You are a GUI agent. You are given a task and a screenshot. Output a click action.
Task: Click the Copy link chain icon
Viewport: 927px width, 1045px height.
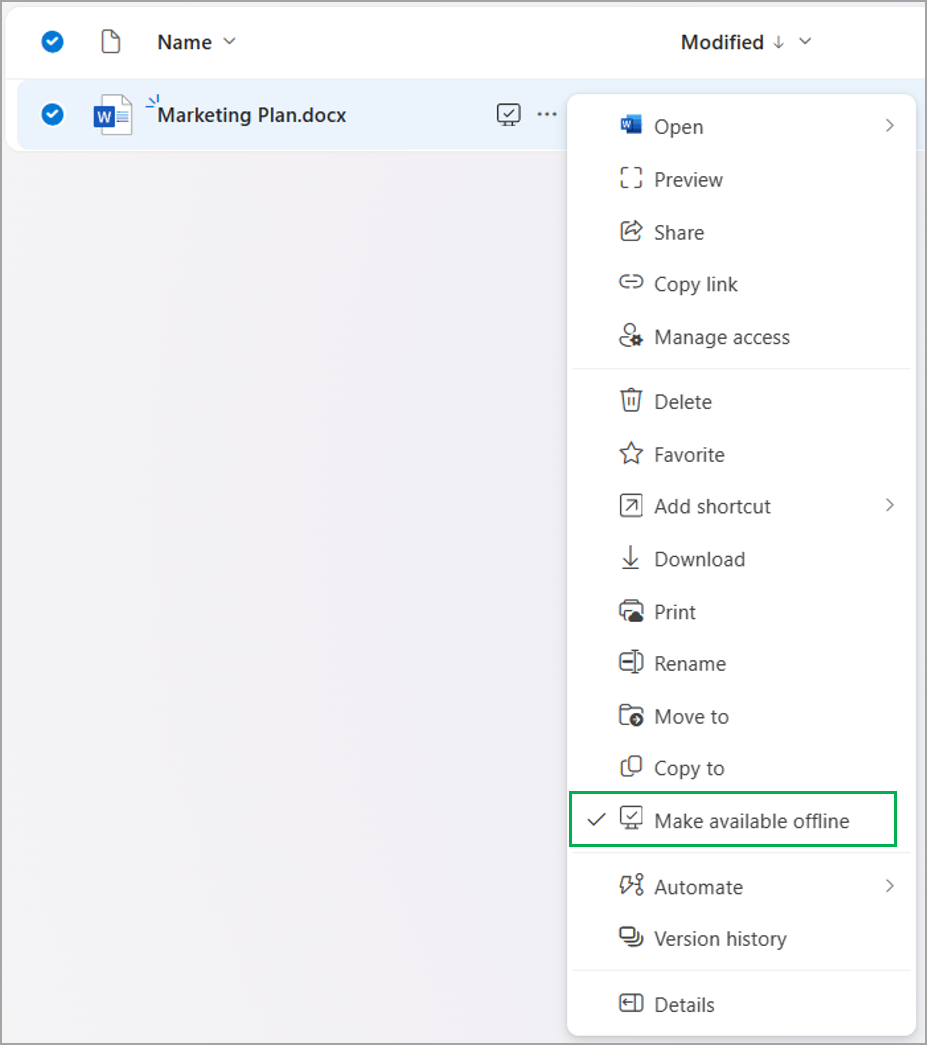pos(630,283)
